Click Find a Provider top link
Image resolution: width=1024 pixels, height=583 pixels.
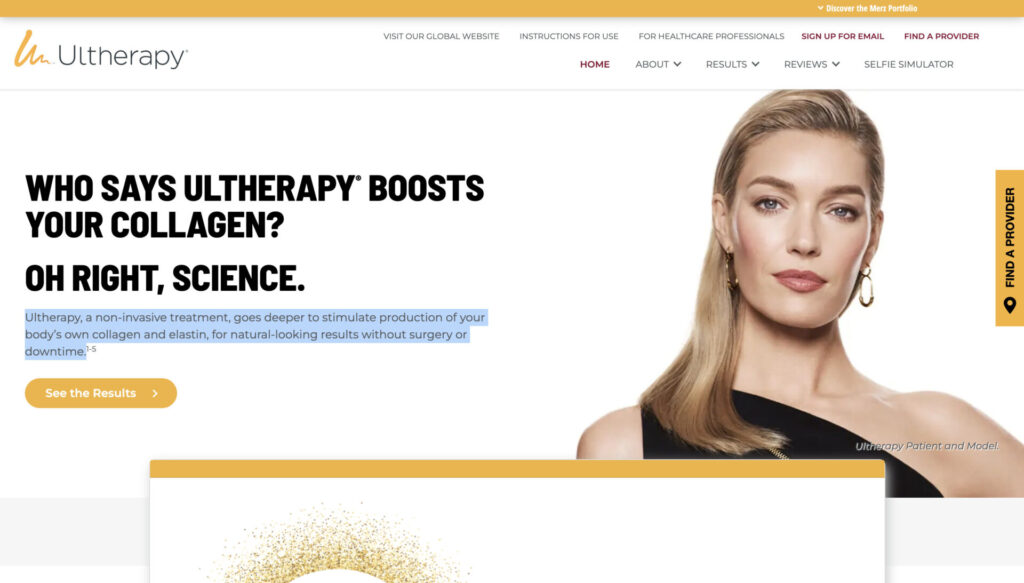[941, 36]
